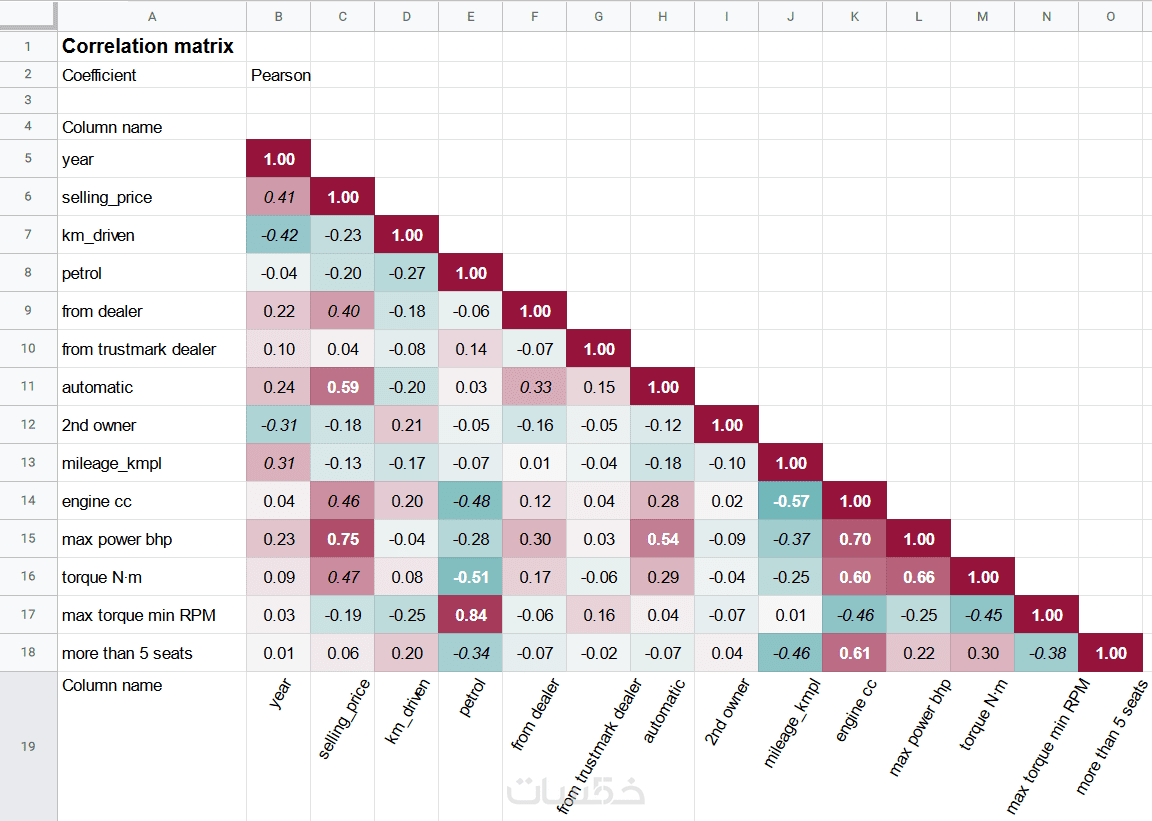Screen dimensions: 1152x821
Task: Select the 1.00 cell in the last row
Action: pyautogui.click(x=1111, y=653)
